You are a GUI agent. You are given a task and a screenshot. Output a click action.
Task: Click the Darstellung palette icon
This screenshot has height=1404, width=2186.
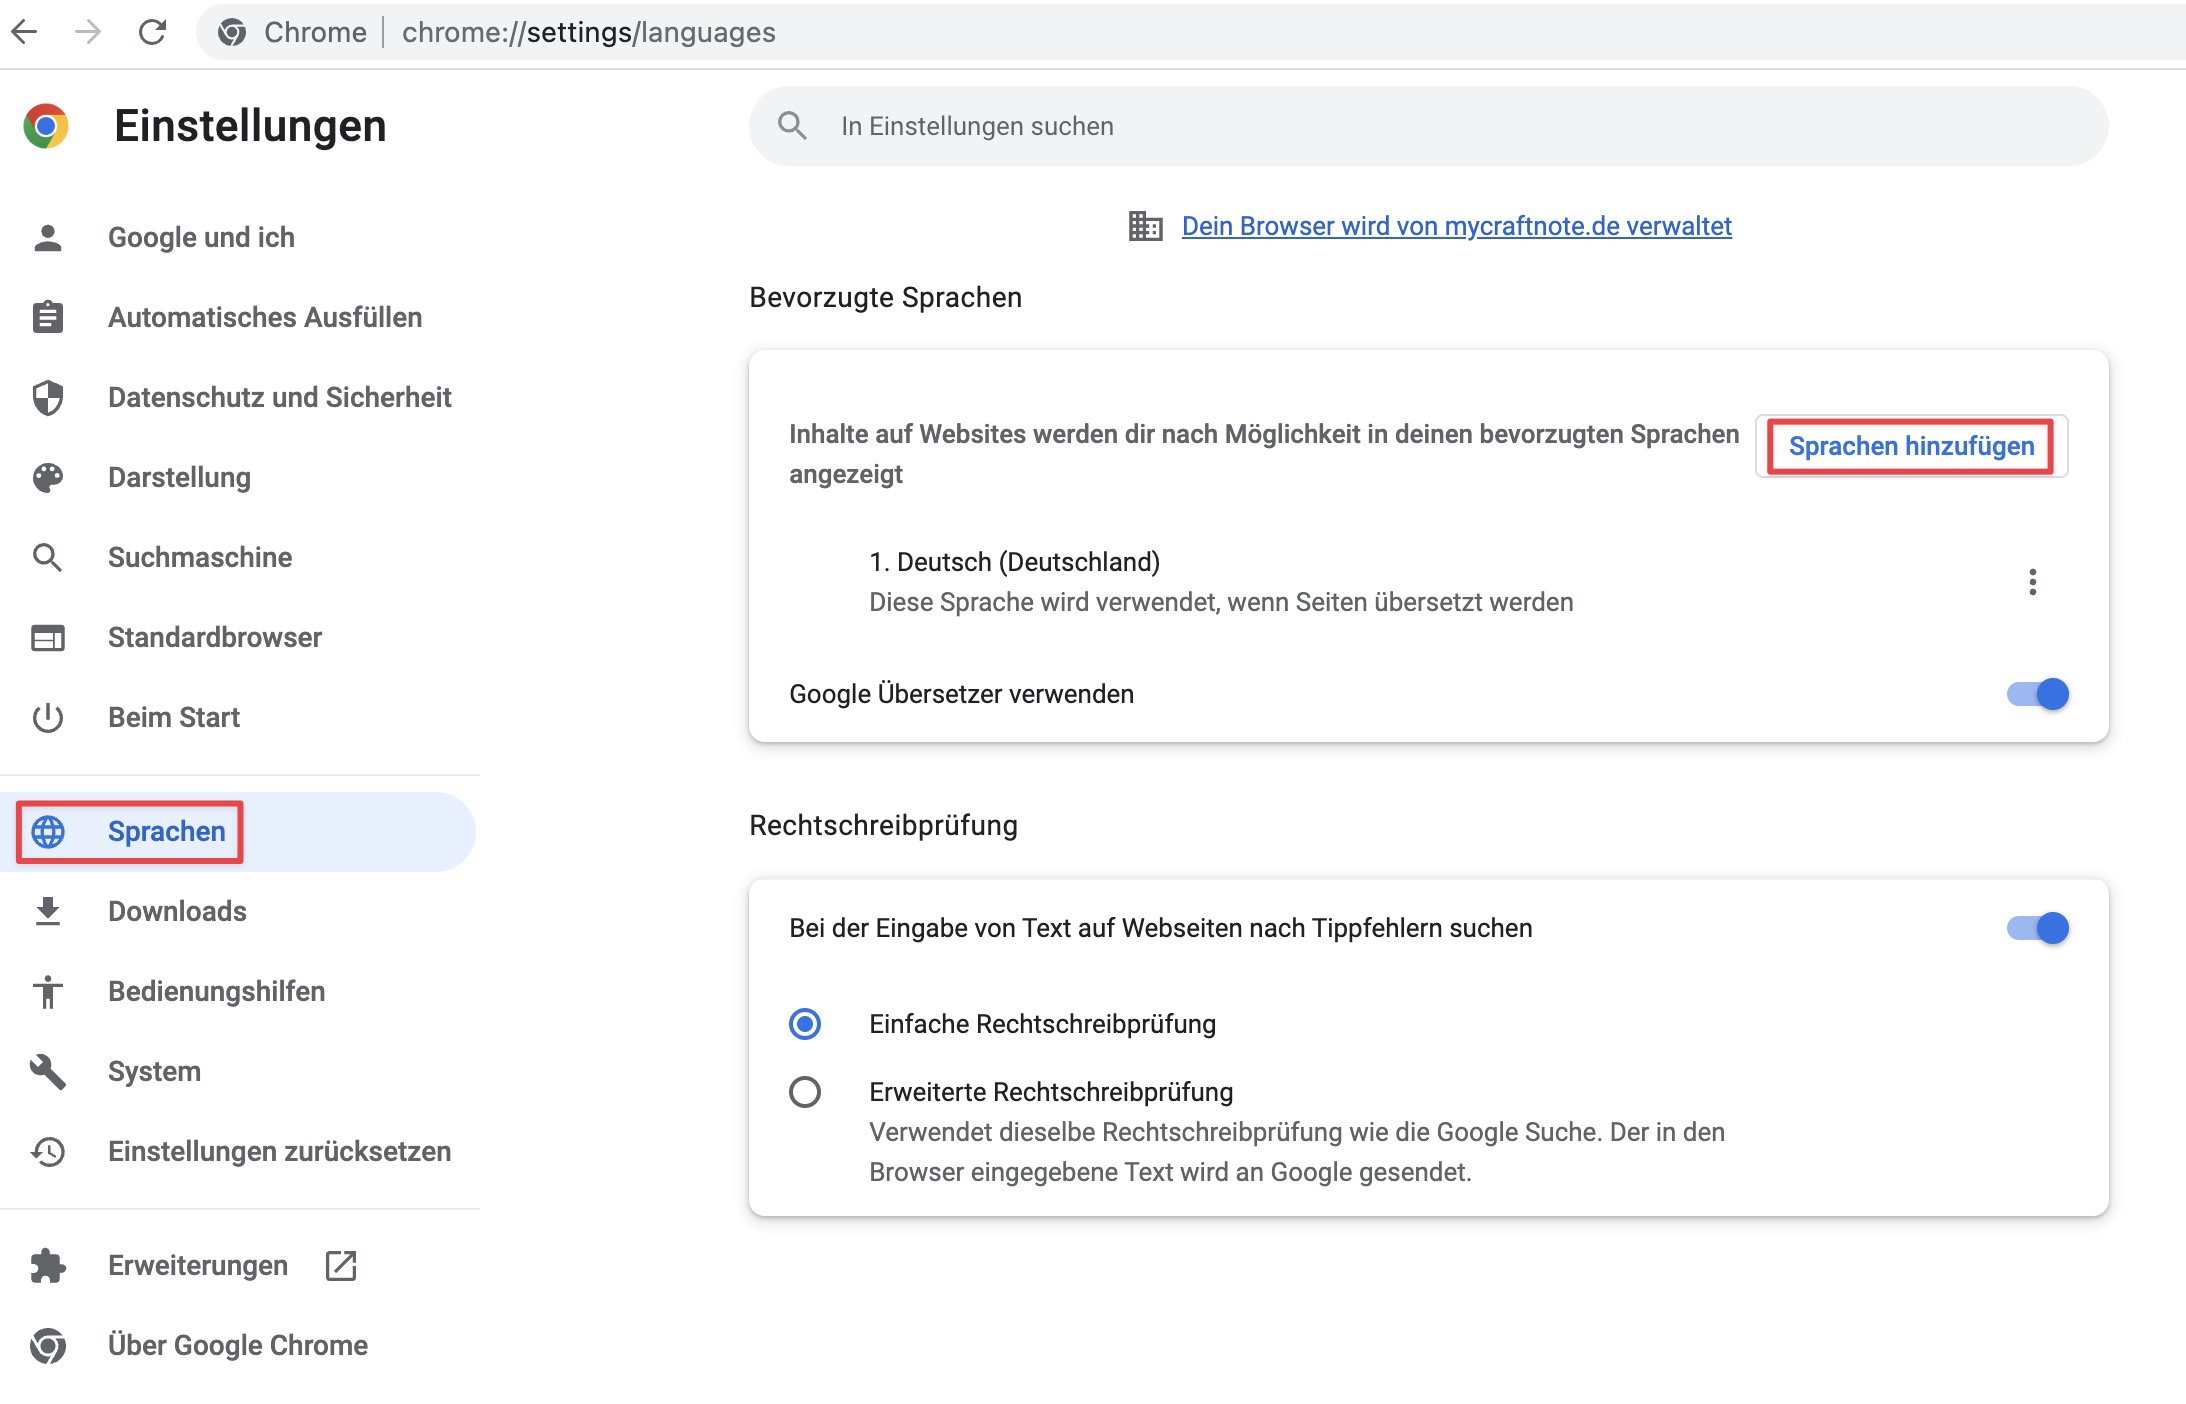[x=47, y=477]
